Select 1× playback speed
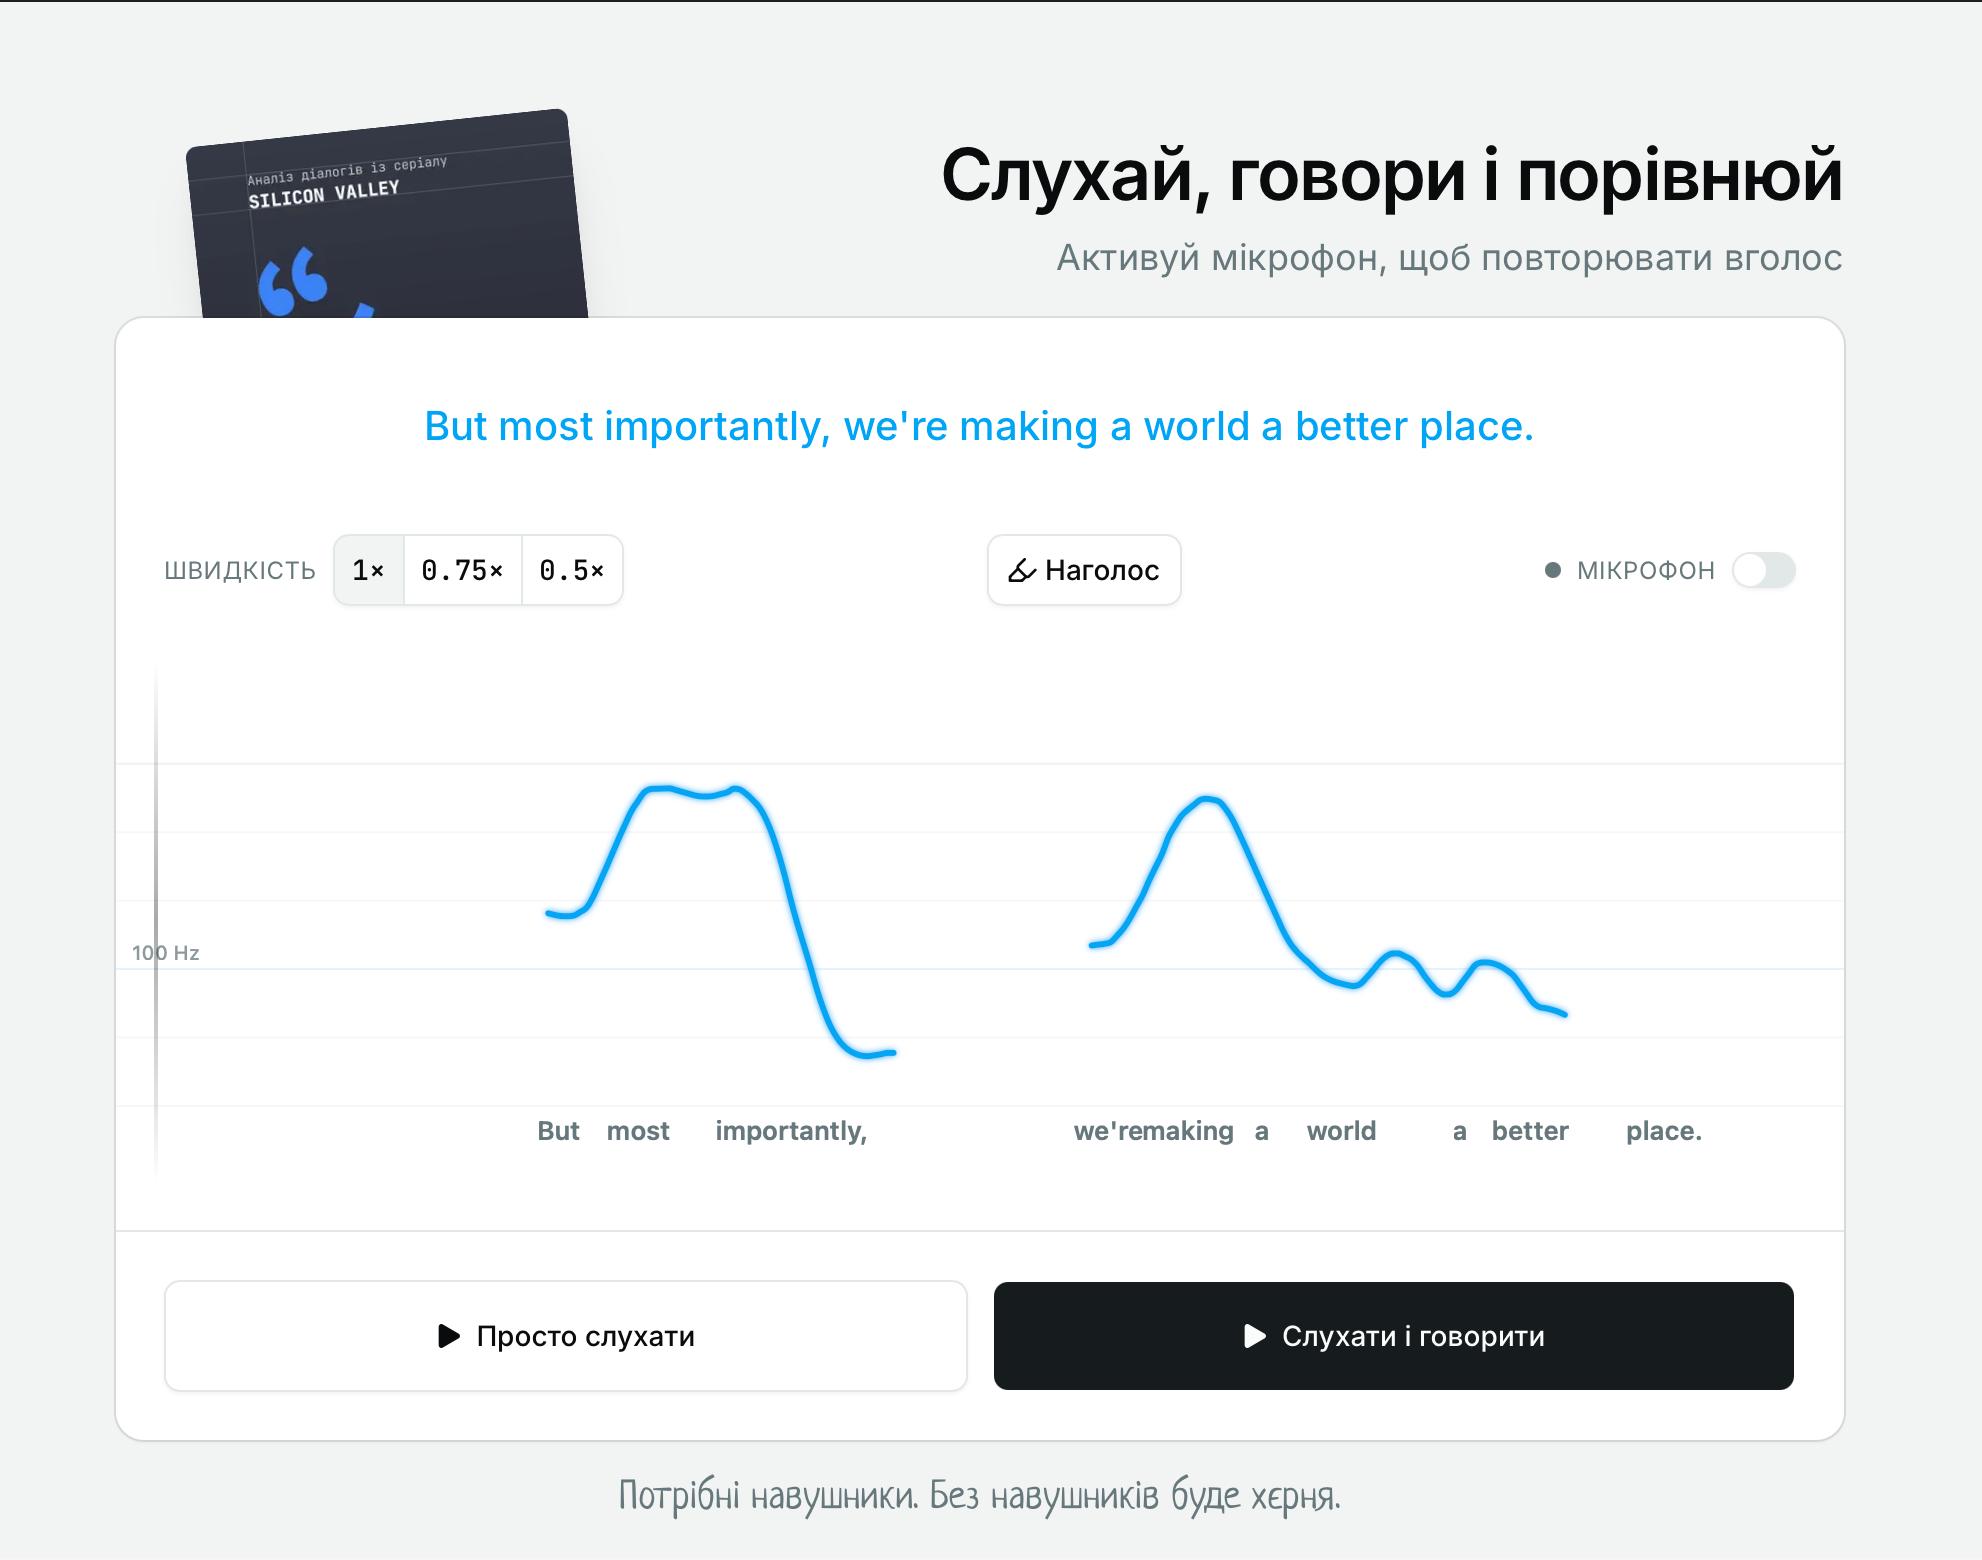 tap(369, 570)
